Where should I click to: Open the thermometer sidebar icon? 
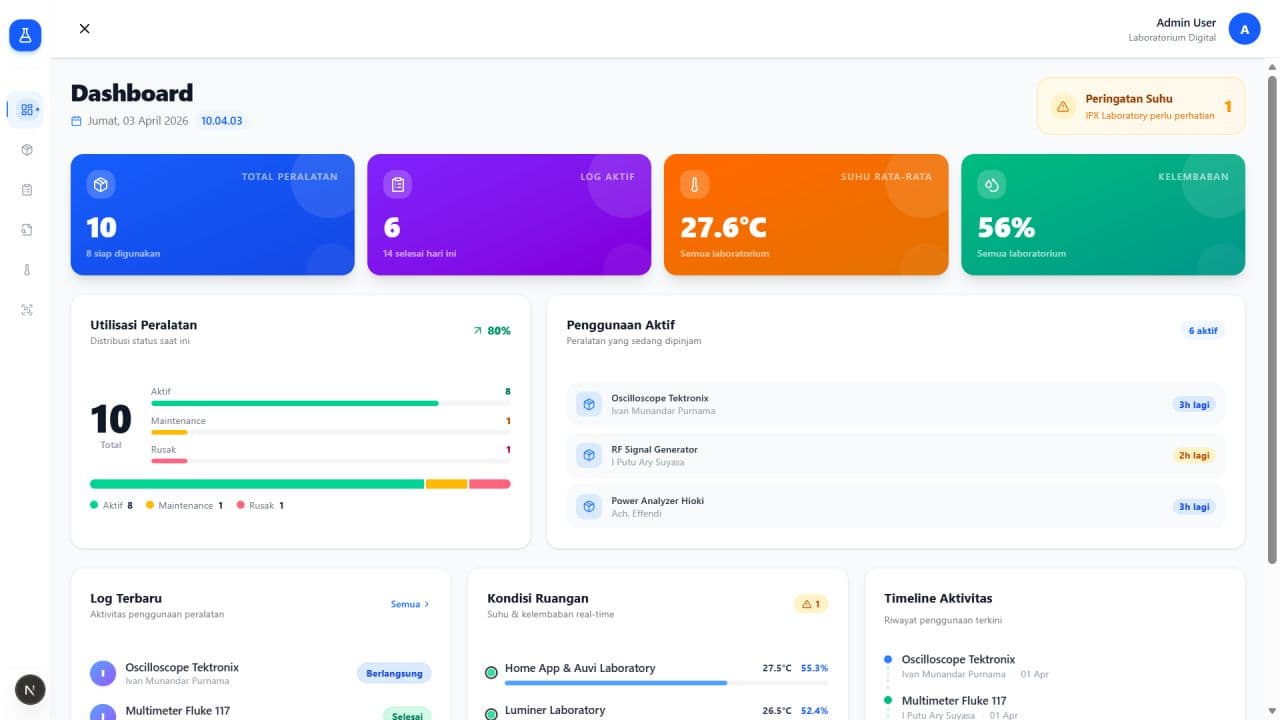coord(27,270)
